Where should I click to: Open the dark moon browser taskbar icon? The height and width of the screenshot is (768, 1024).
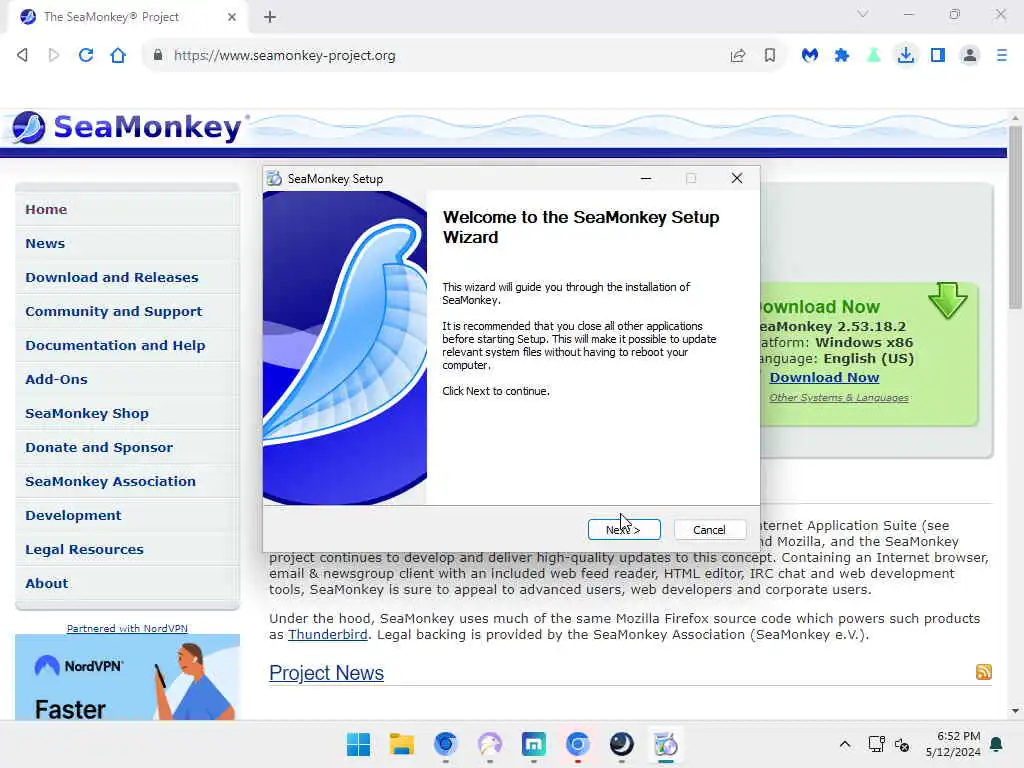[x=621, y=744]
